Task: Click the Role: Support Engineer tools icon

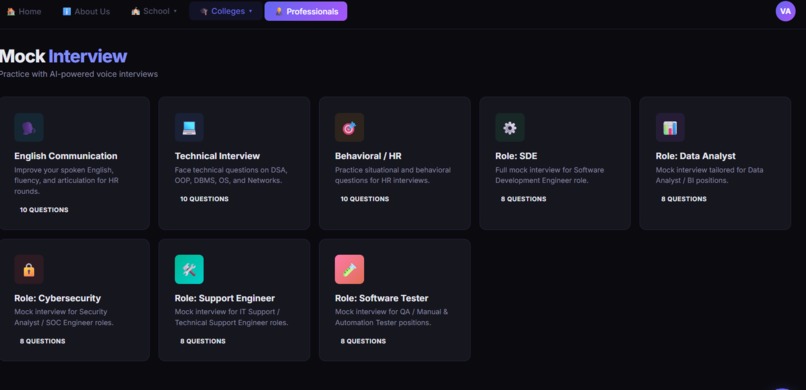Action: pos(189,269)
